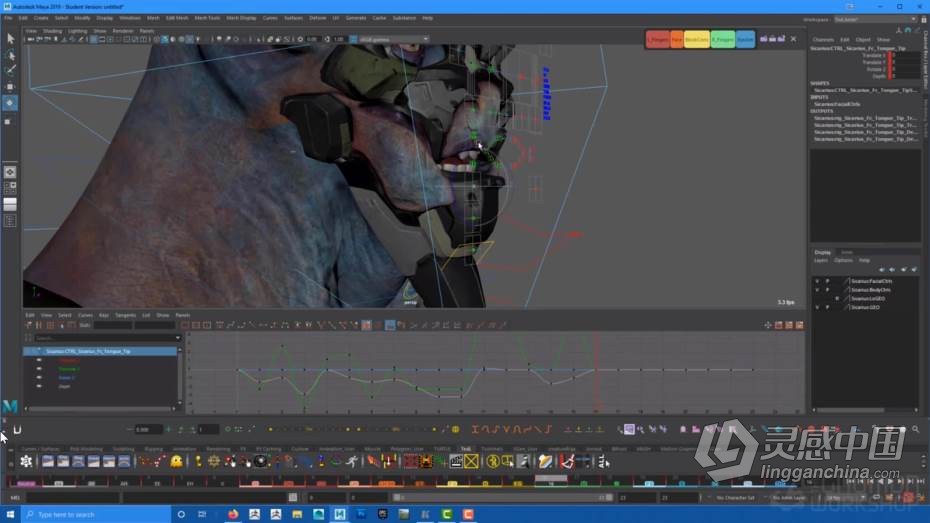Toggle V visibility of SeamusBodyCtrls layer
Viewport: 930px width, 523px height.
[x=817, y=290]
